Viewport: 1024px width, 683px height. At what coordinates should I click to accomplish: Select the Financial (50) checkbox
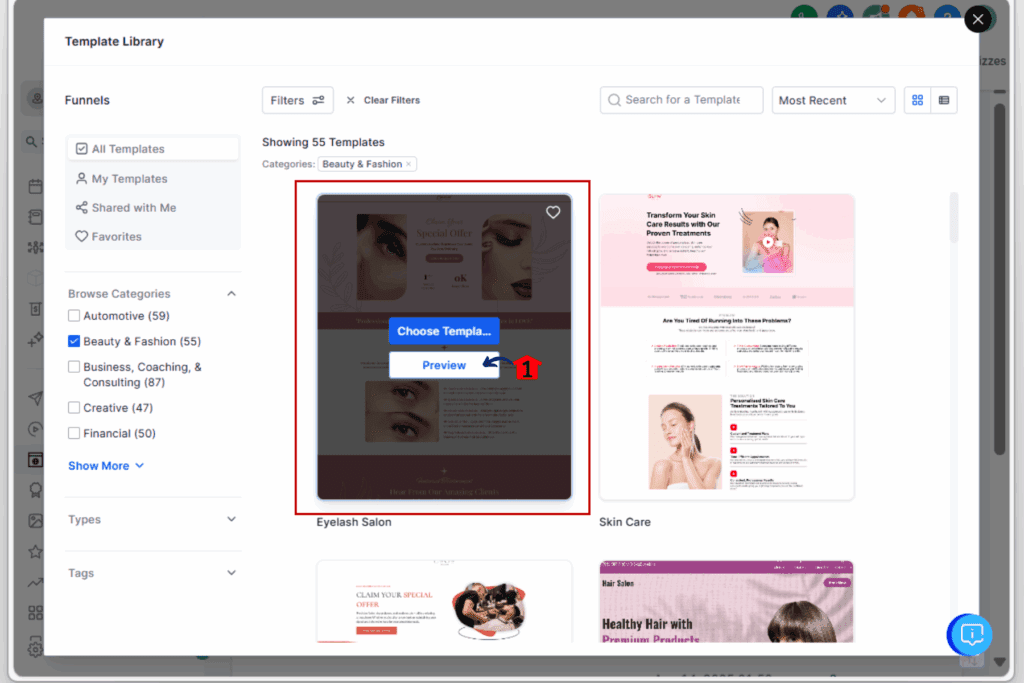pyautogui.click(x=74, y=433)
